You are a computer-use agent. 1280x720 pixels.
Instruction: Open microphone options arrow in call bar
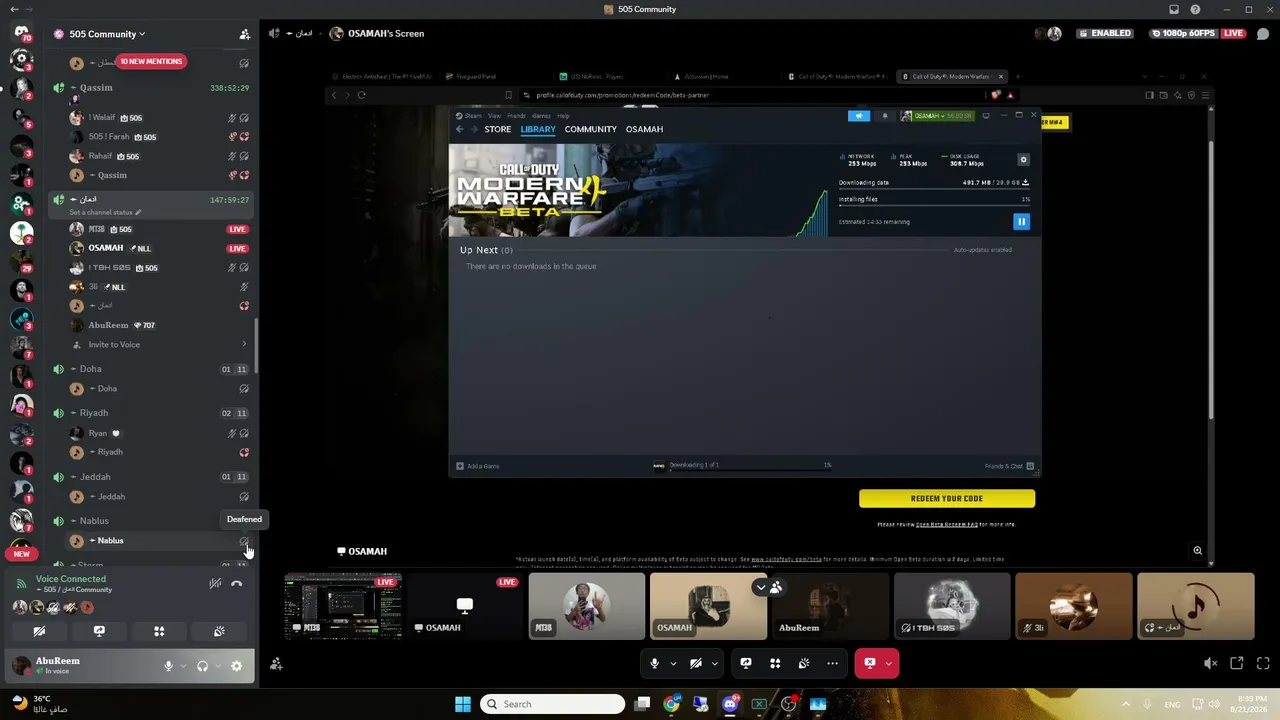673,663
